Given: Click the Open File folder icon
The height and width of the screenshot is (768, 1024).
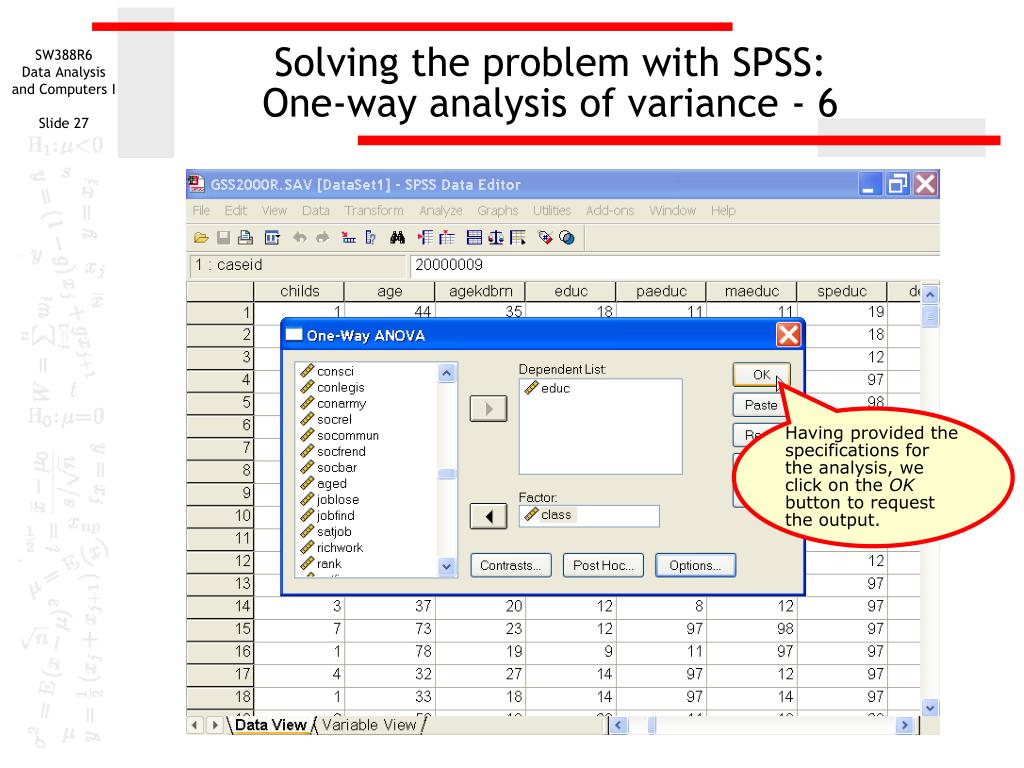Looking at the screenshot, I should pos(201,238).
